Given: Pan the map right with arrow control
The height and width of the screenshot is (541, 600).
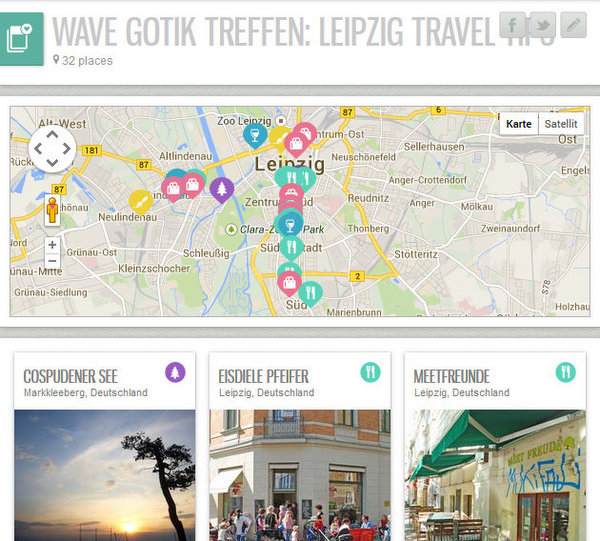Looking at the screenshot, I should pos(67,148).
